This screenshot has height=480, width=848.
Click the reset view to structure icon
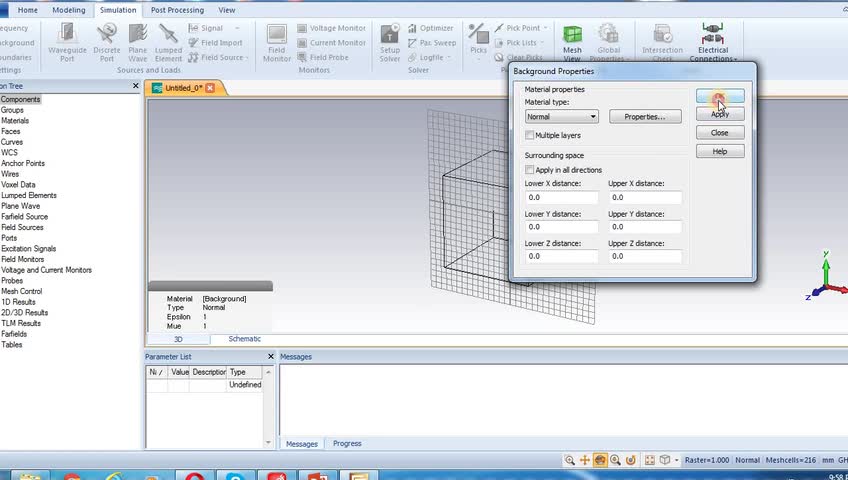pyautogui.click(x=650, y=460)
